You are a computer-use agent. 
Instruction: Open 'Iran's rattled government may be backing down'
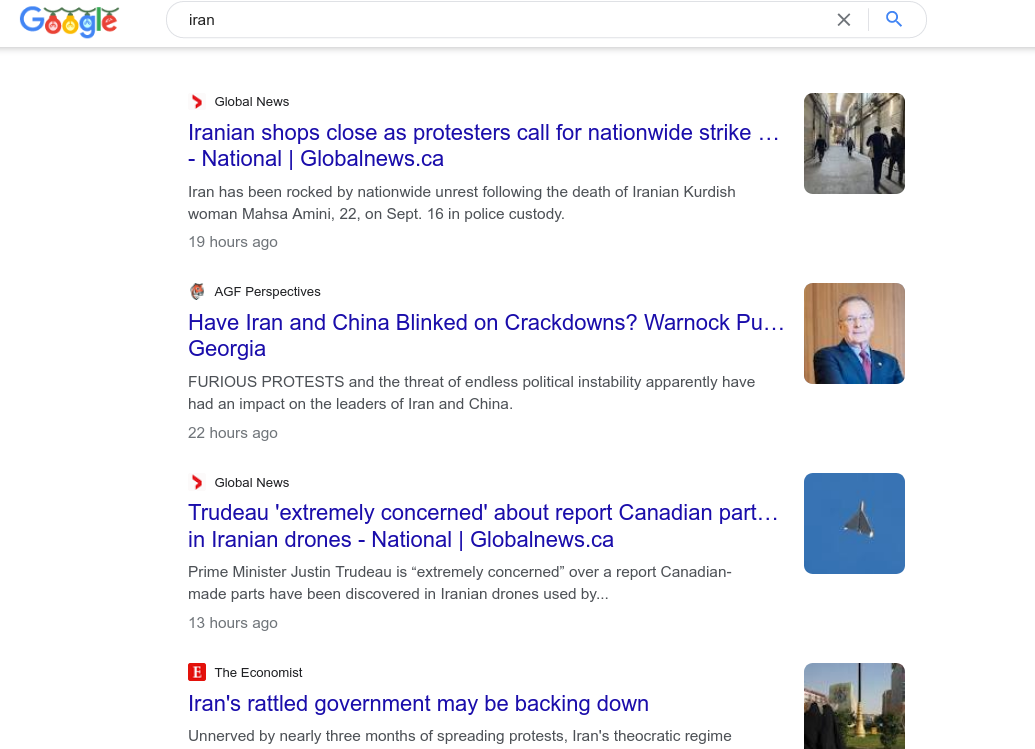418,703
